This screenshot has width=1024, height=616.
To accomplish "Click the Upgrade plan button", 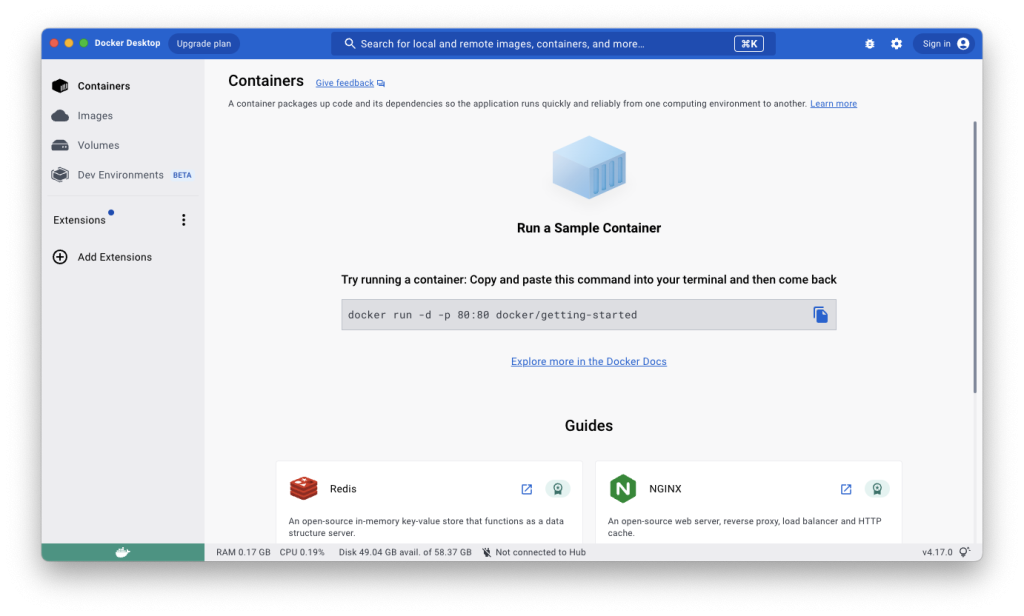I will (204, 44).
